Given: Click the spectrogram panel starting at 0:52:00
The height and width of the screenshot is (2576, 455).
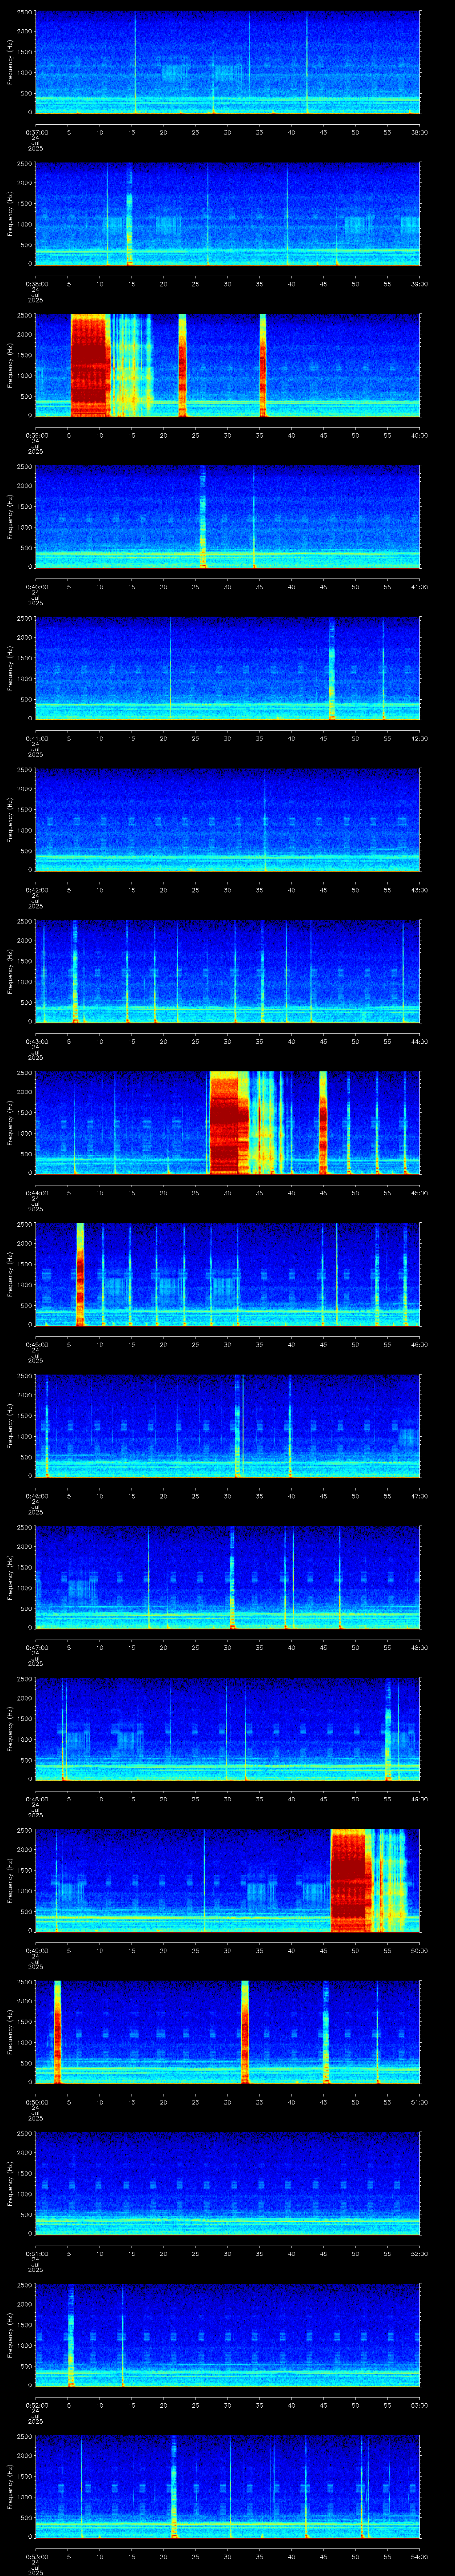Looking at the screenshot, I should pos(228,2335).
